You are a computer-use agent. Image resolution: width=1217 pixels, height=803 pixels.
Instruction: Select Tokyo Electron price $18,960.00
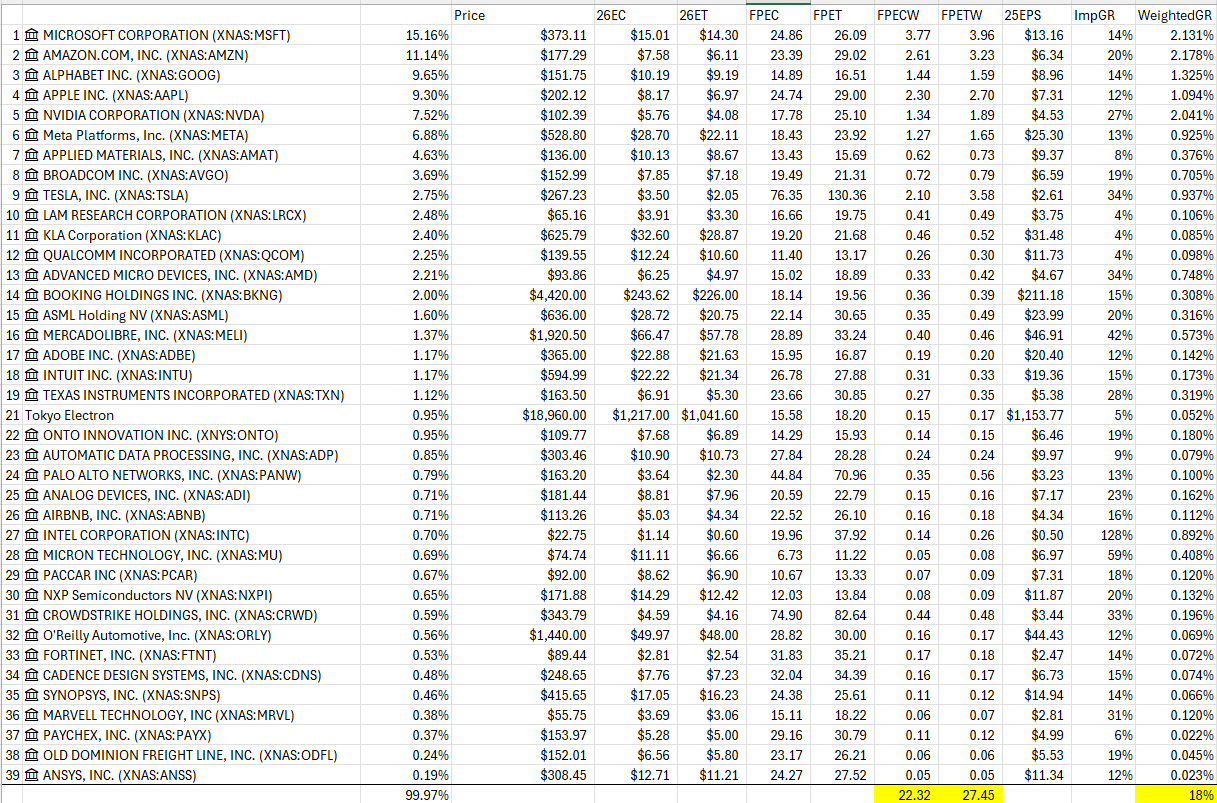point(521,415)
